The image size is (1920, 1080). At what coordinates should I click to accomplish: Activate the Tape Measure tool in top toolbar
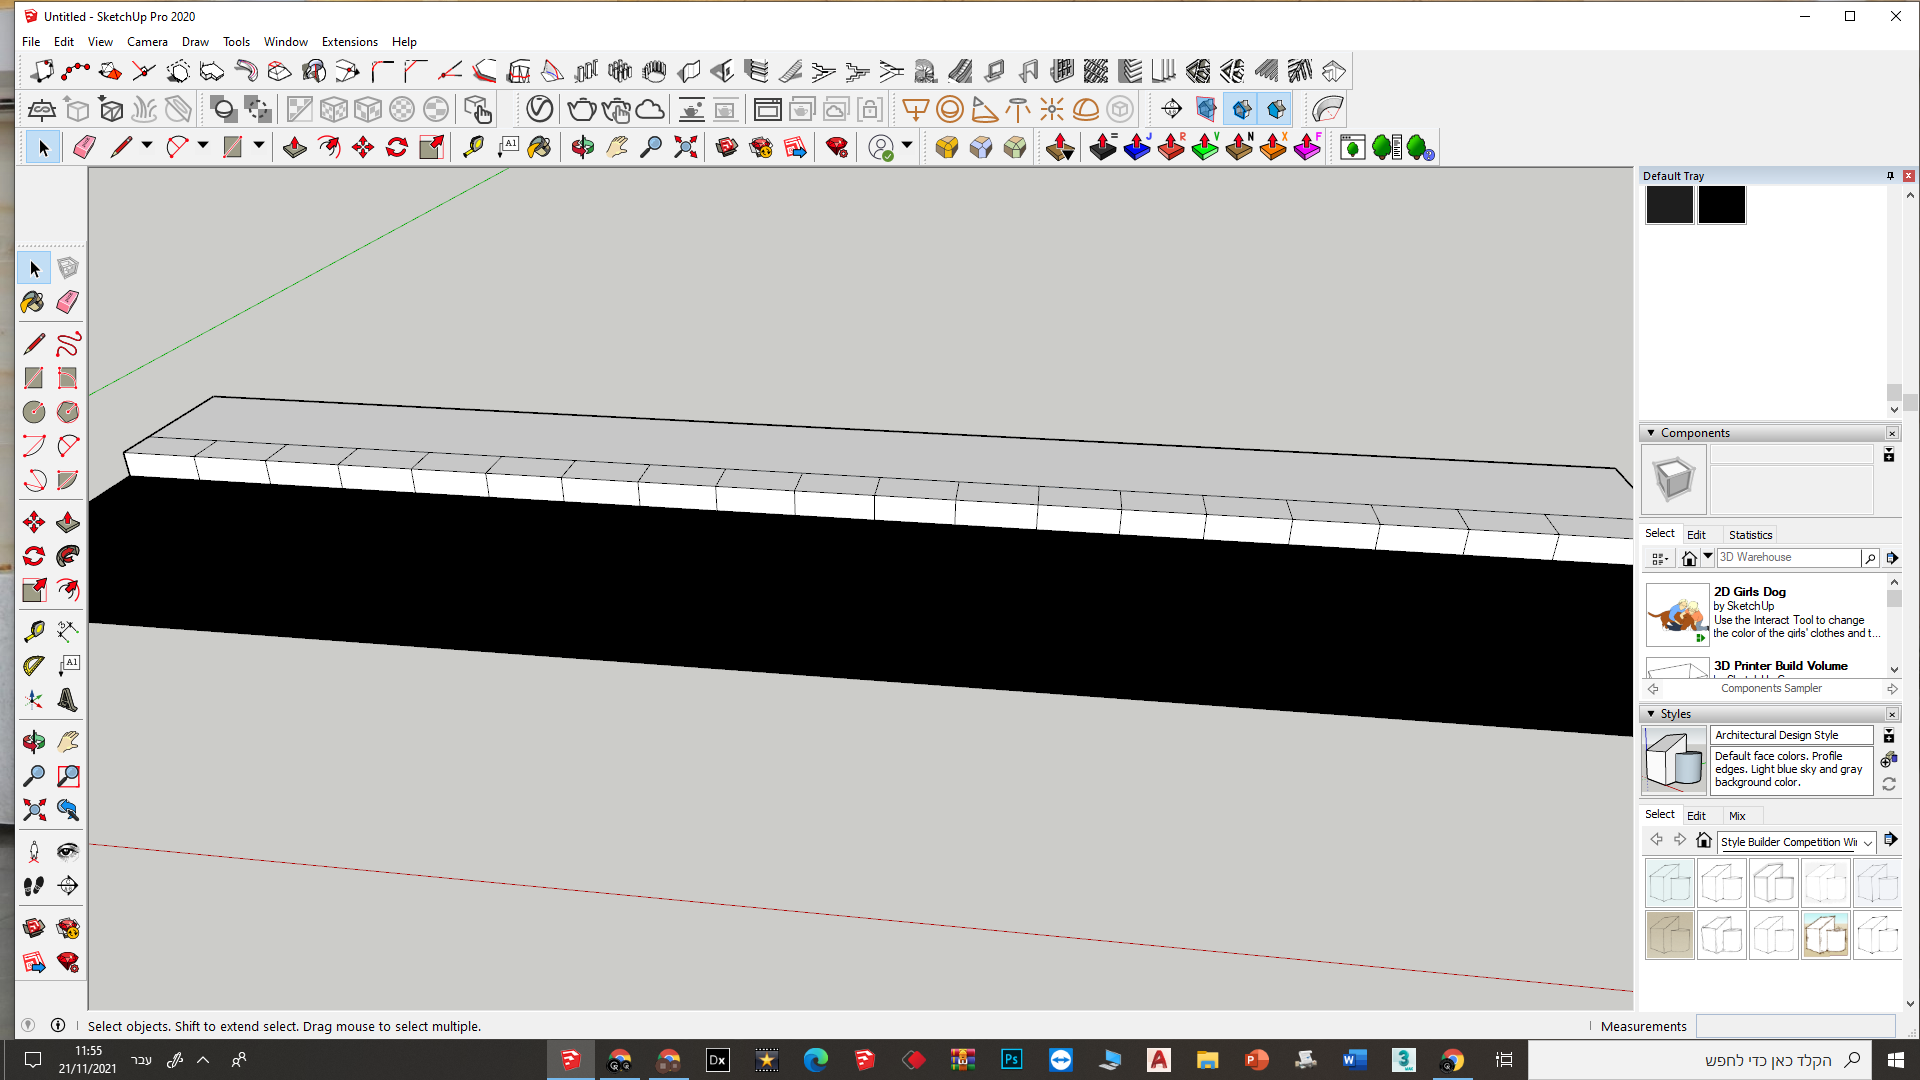click(473, 148)
